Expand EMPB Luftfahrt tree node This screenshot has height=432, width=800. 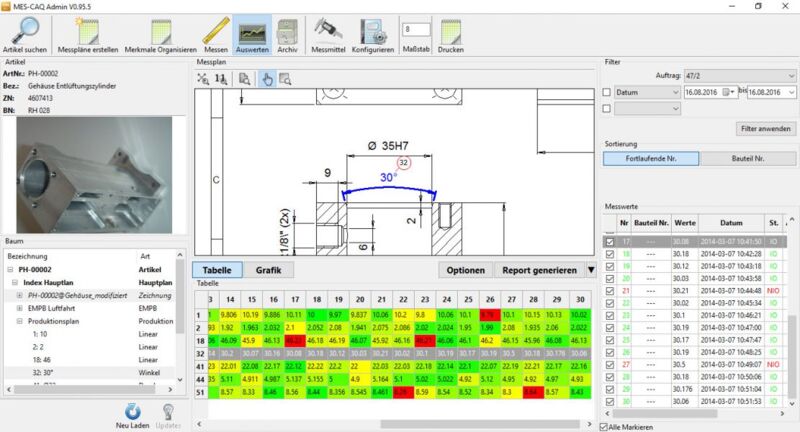coord(19,309)
